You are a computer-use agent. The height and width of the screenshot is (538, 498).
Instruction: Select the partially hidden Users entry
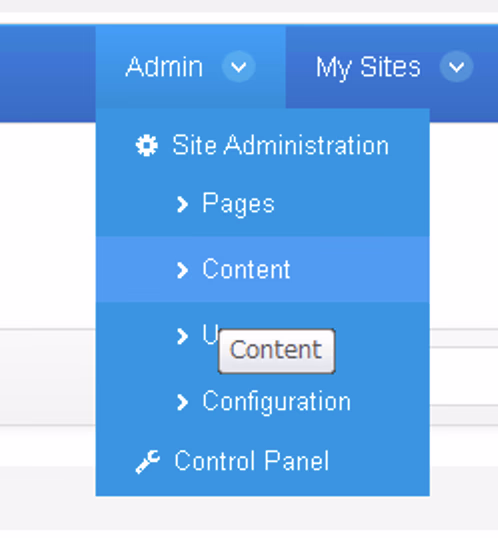pyautogui.click(x=210, y=334)
